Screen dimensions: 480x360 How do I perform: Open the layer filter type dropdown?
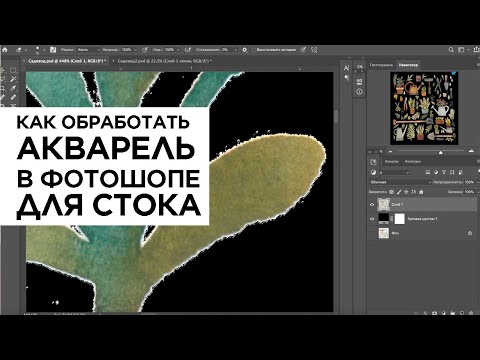pos(394,172)
